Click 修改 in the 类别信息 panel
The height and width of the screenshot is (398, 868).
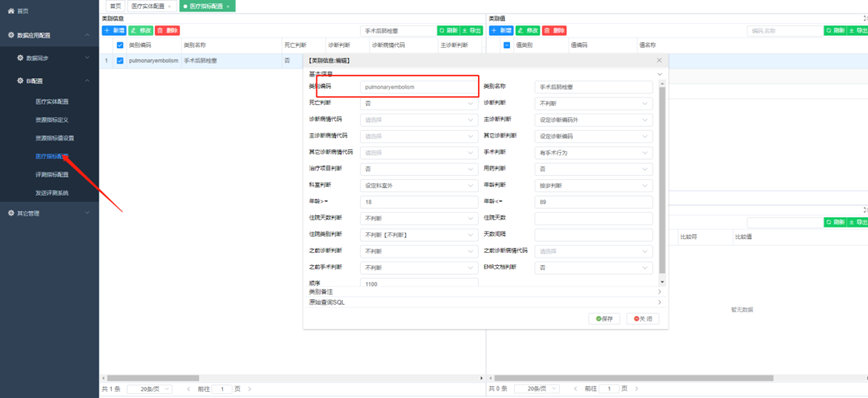coord(141,30)
